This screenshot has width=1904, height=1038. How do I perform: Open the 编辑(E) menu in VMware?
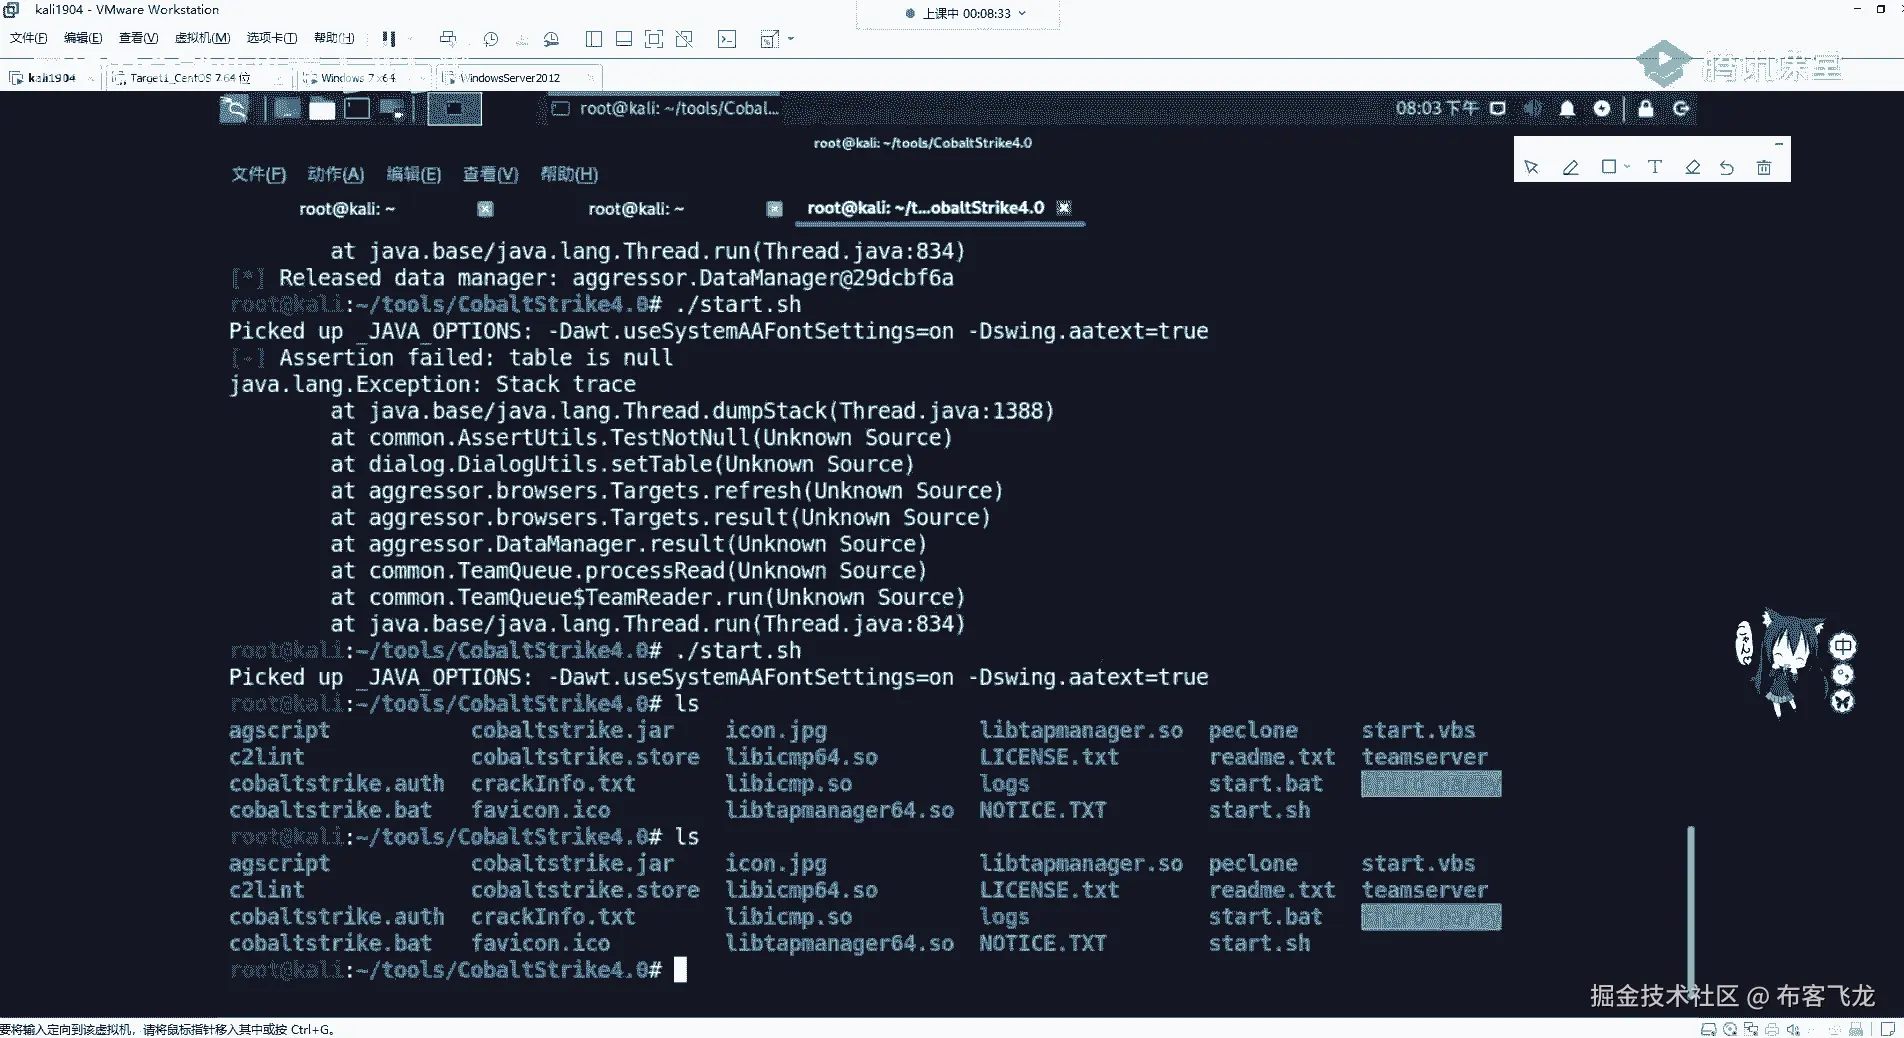(x=83, y=38)
